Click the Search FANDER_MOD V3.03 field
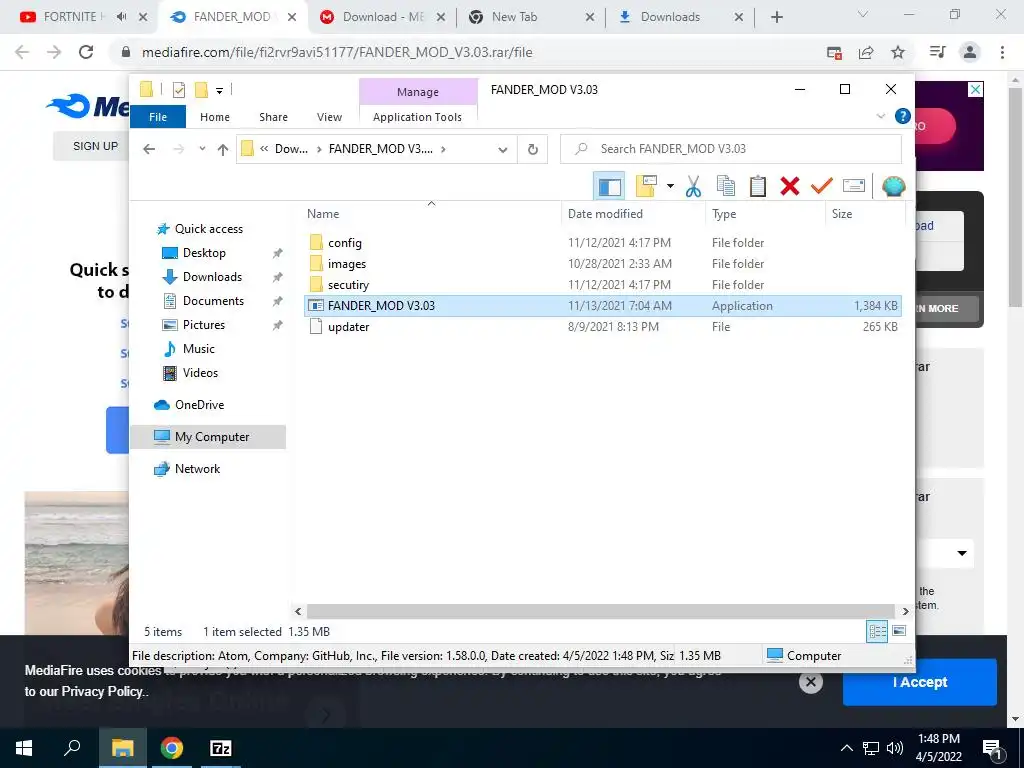1024x768 pixels. pos(731,149)
